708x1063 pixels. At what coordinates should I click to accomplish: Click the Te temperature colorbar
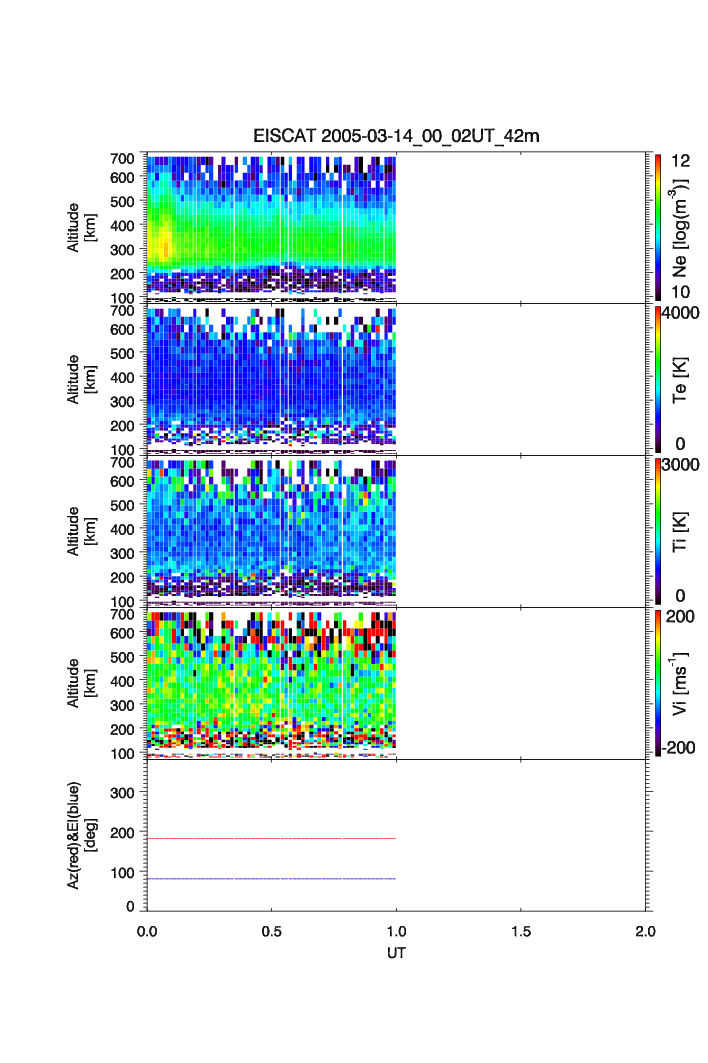658,379
